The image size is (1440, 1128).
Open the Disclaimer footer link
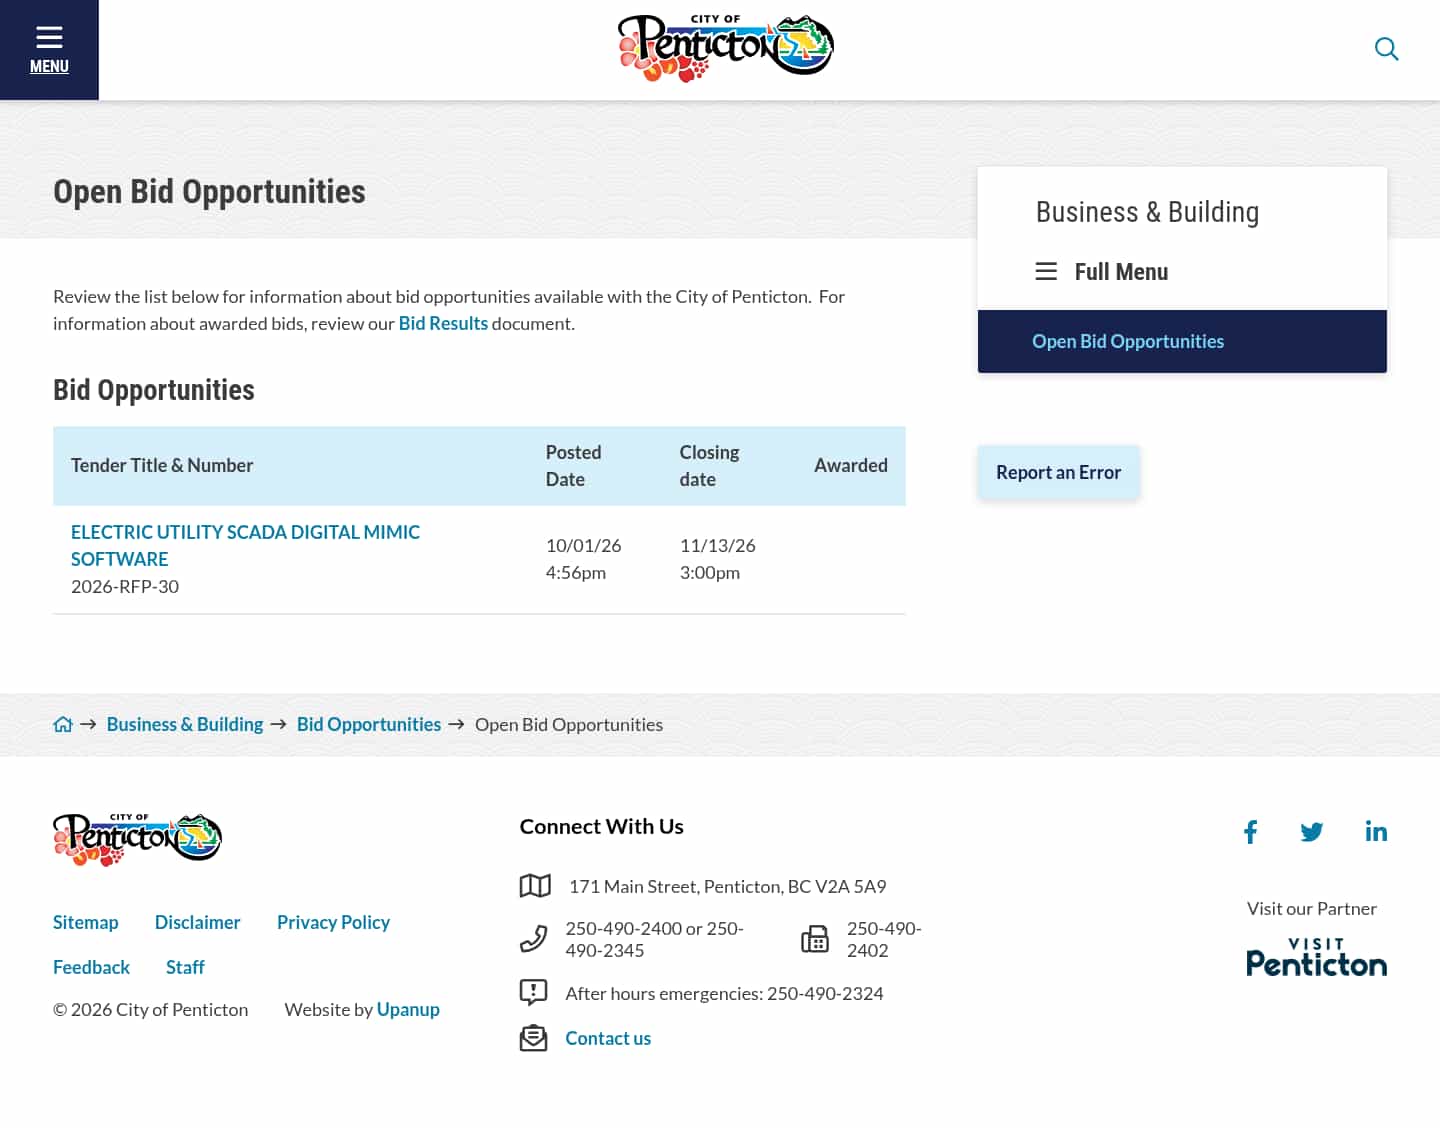(197, 922)
